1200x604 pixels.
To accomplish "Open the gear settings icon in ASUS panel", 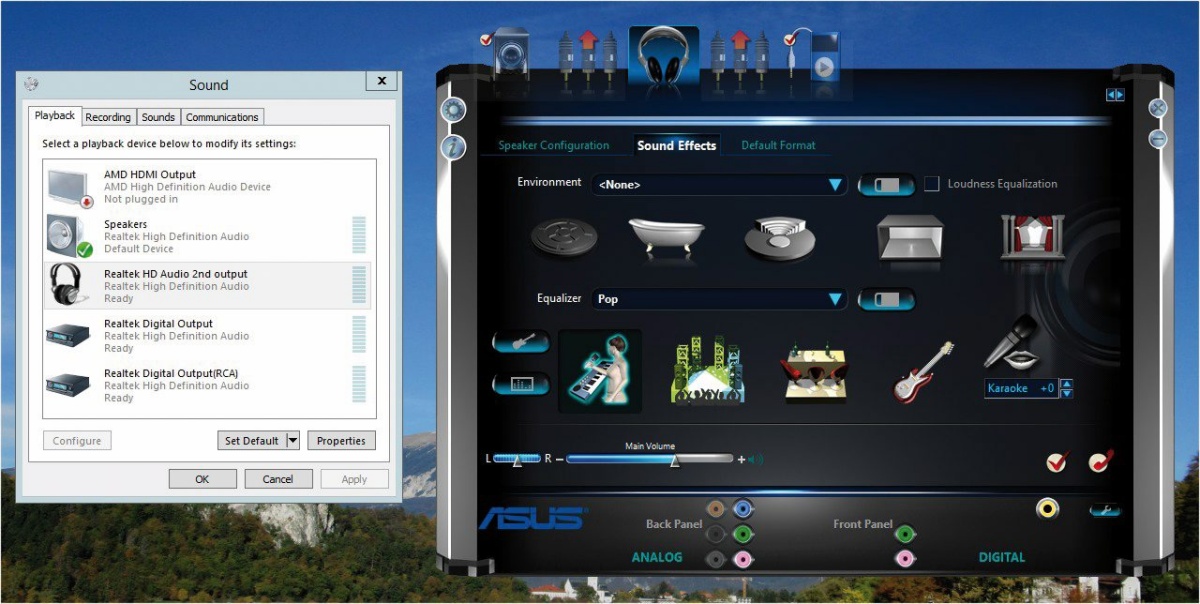I will coord(453,110).
